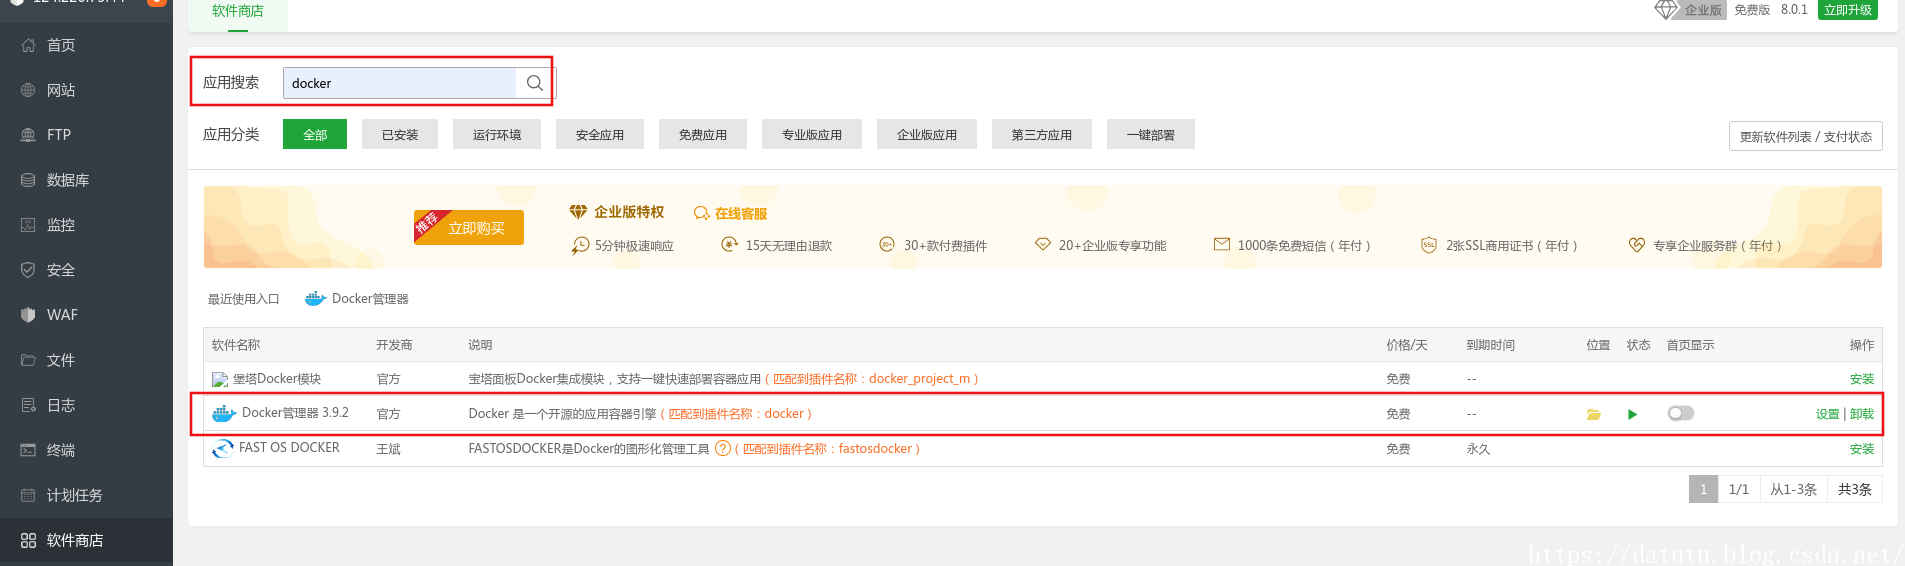Click the 5分钟极速响应 feature text
This screenshot has width=1905, height=566.
(634, 246)
